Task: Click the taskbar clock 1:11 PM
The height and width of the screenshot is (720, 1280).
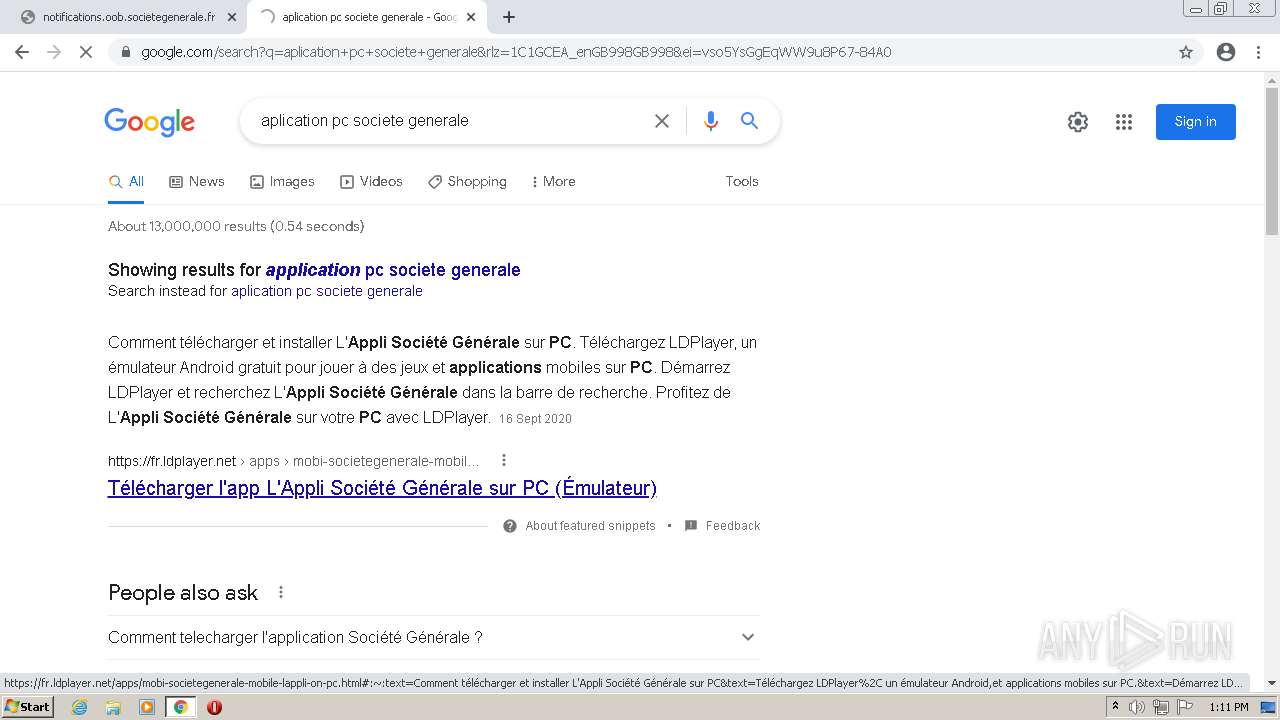Action: tap(1229, 707)
